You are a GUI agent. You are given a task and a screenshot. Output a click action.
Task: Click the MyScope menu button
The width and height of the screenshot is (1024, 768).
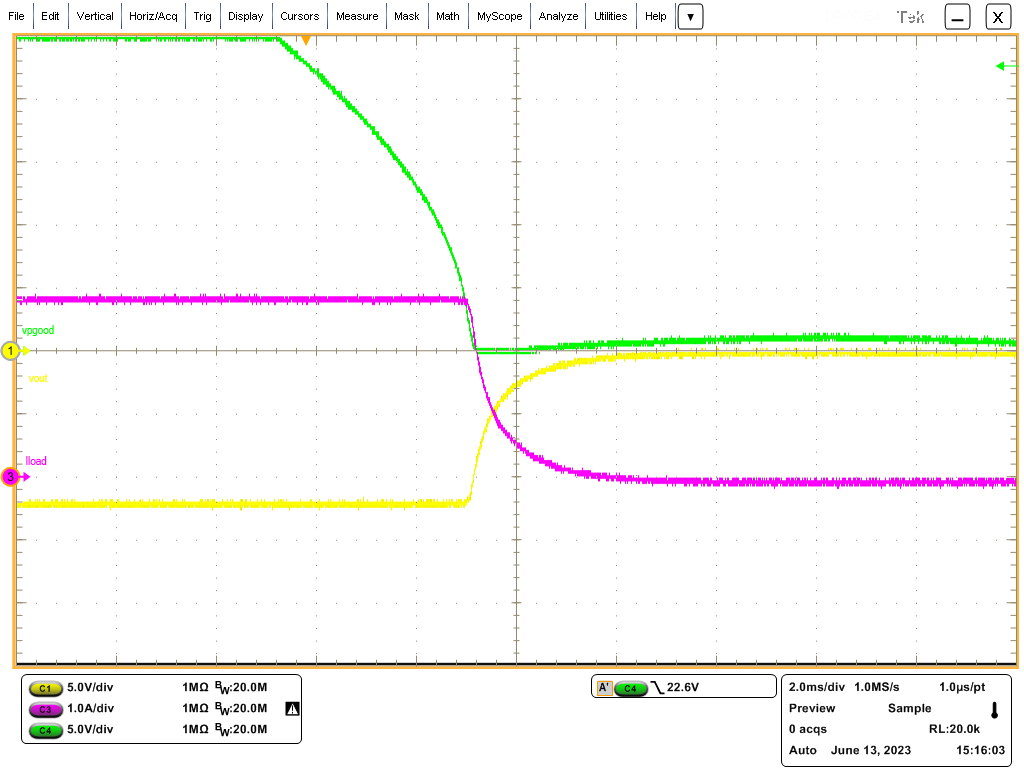pyautogui.click(x=499, y=16)
